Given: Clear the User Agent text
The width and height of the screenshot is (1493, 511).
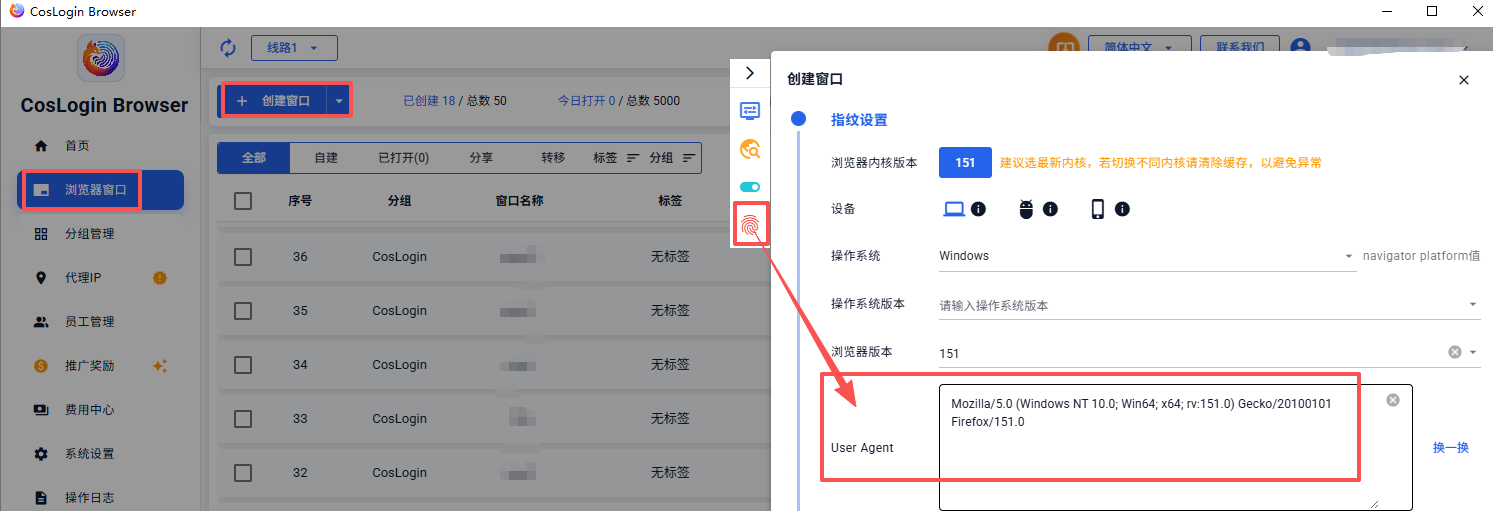Looking at the screenshot, I should tap(1393, 400).
